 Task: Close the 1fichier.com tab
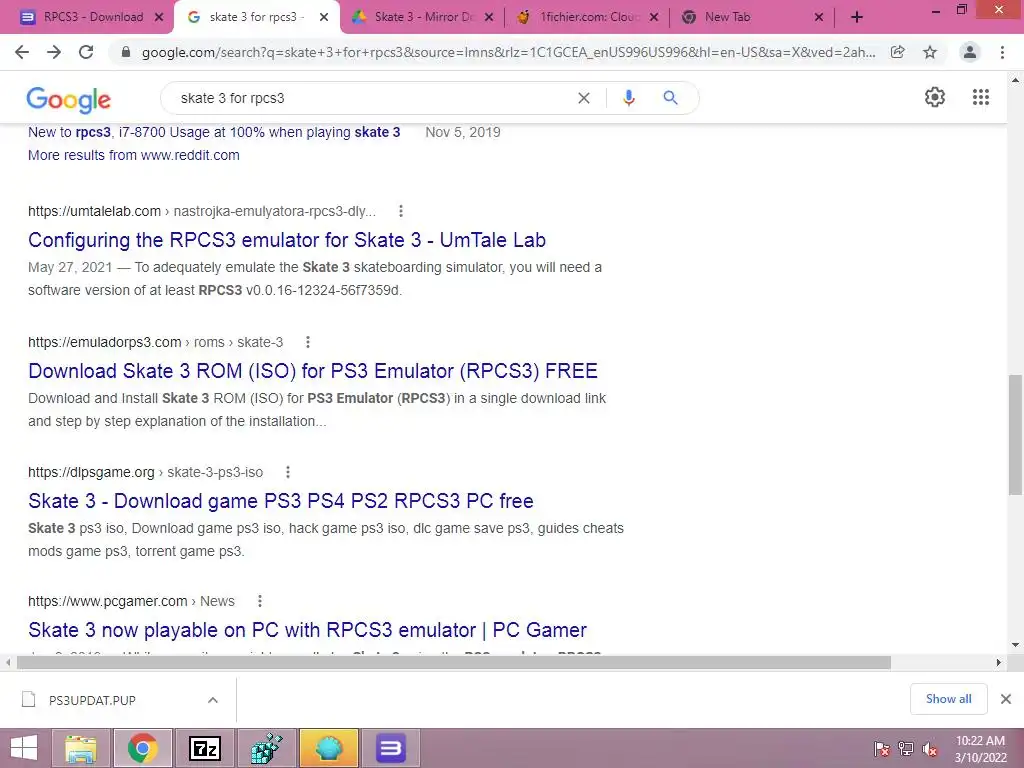tap(654, 18)
